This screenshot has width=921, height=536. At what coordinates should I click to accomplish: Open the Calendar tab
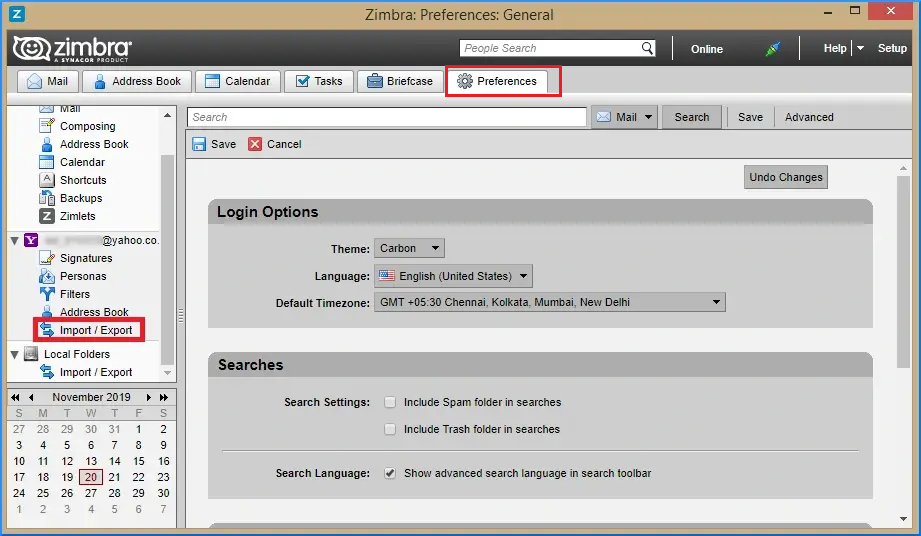pyautogui.click(x=237, y=81)
